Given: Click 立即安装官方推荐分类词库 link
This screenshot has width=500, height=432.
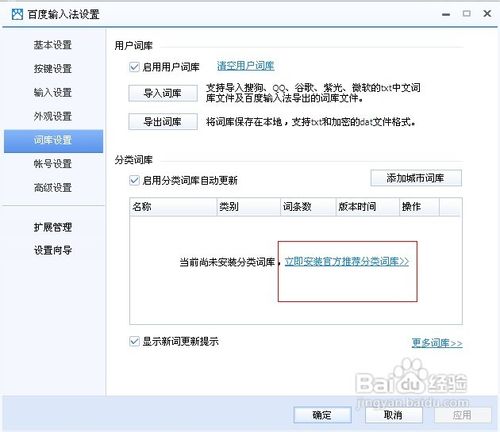Looking at the screenshot, I should pyautogui.click(x=347, y=262).
